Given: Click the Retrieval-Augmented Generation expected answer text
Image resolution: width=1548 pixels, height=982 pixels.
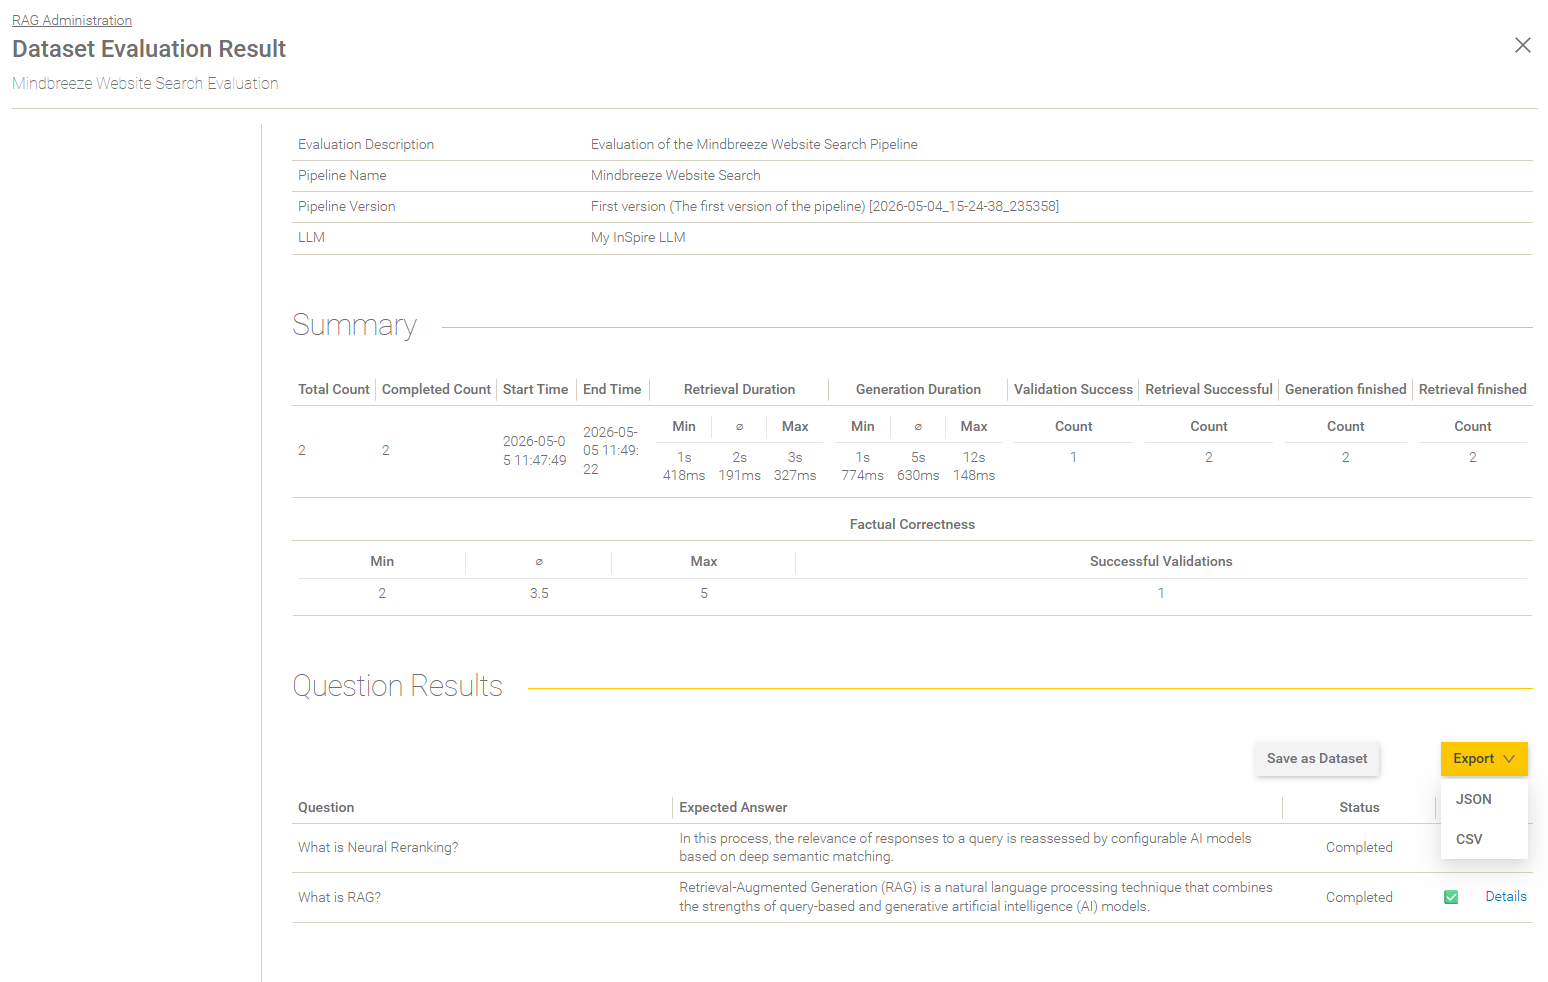Looking at the screenshot, I should click(976, 897).
